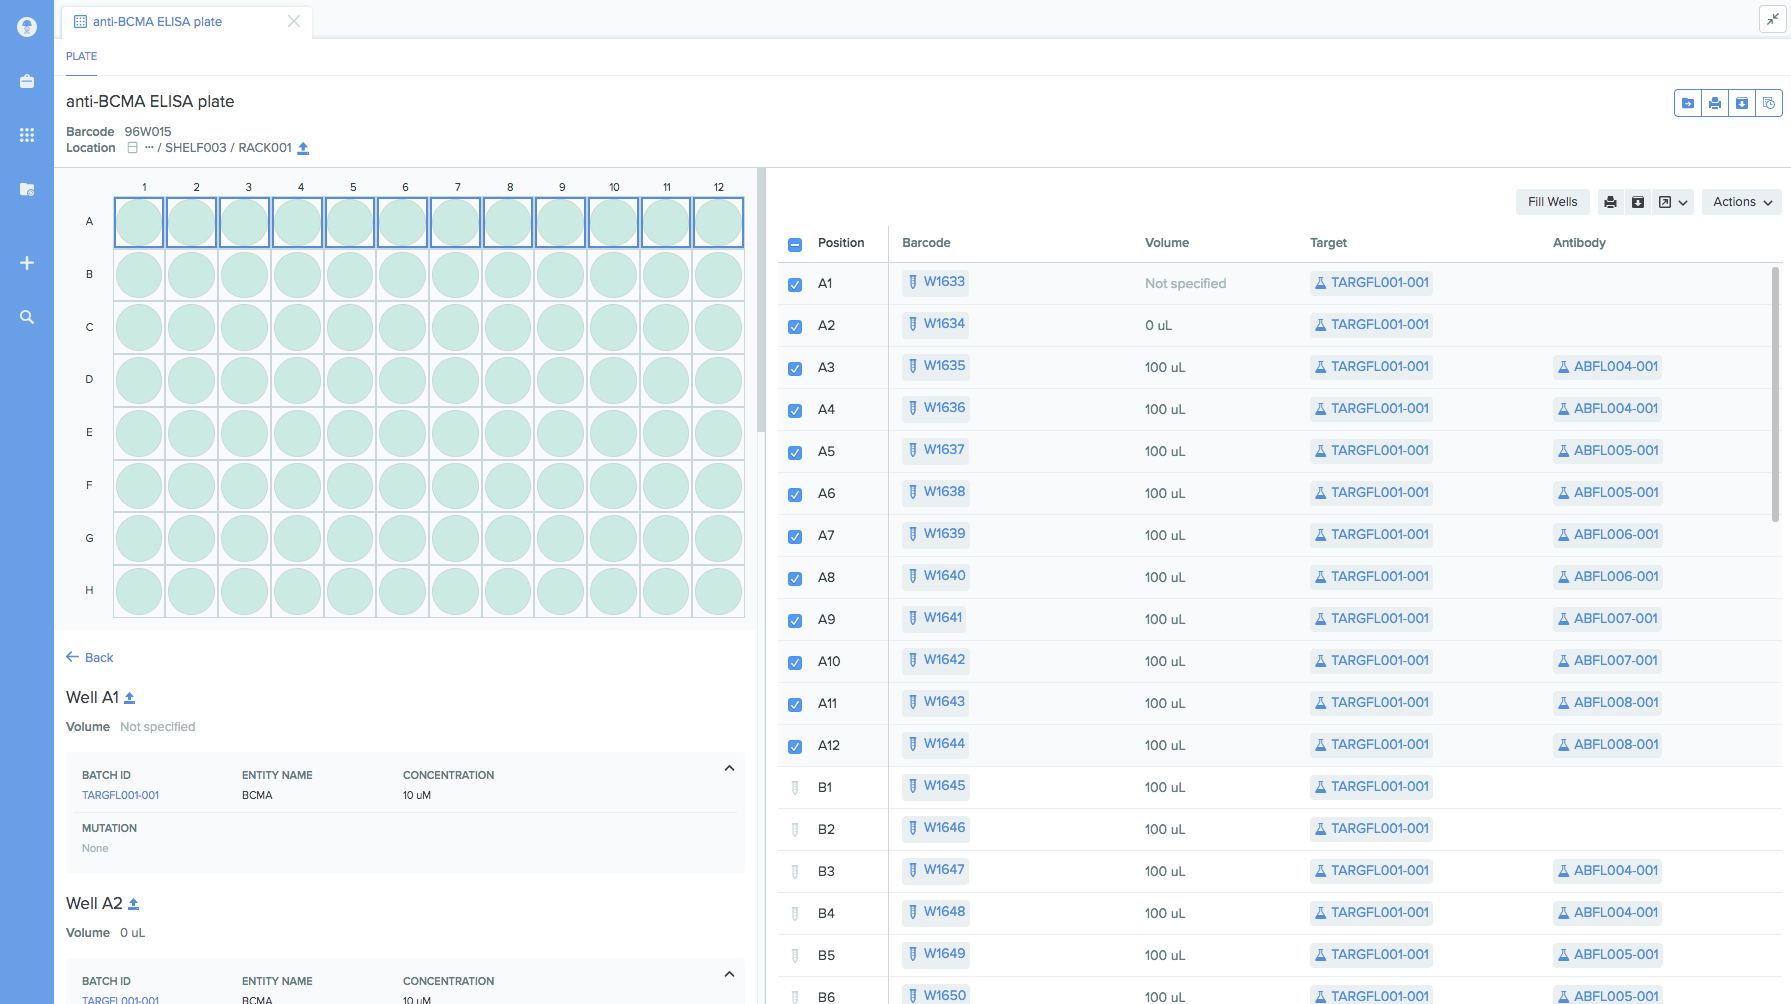
Task: Open the W1635 barcode link
Action: tap(943, 366)
